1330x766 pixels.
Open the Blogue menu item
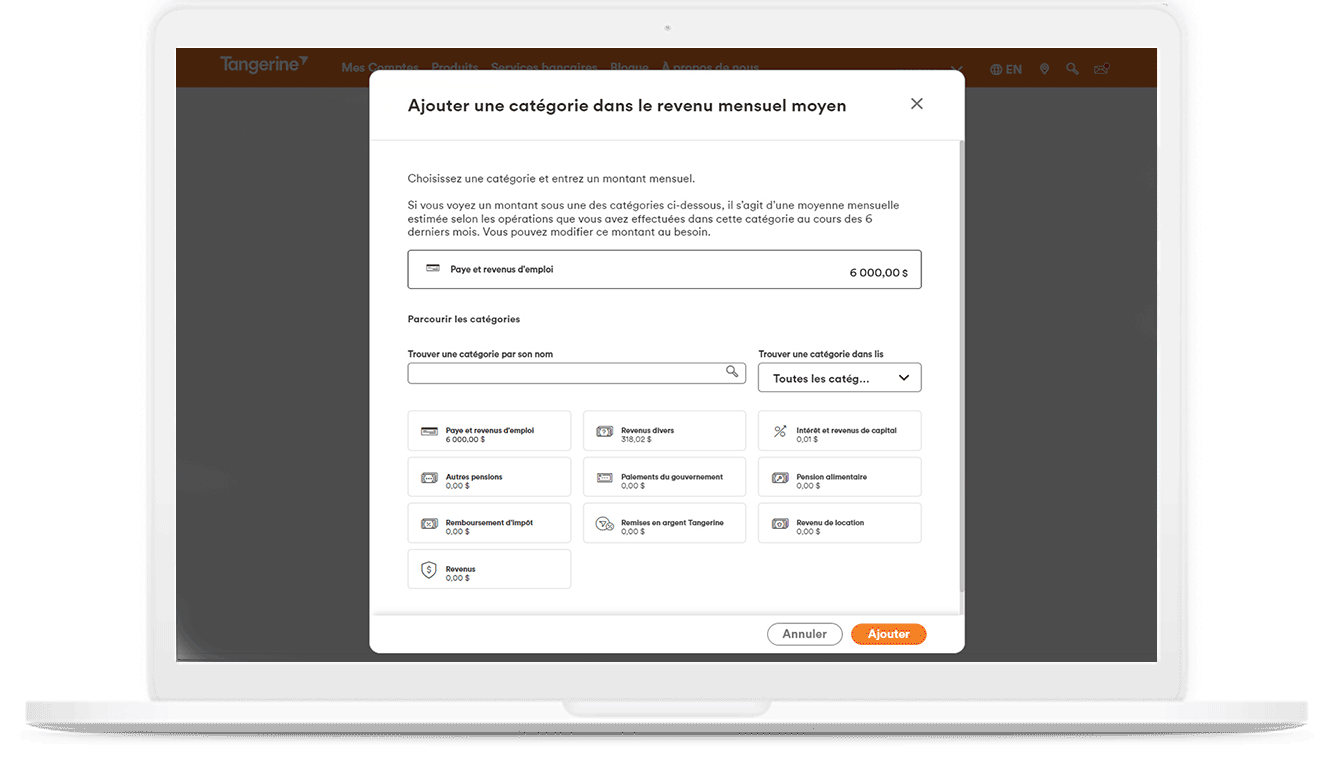tap(629, 68)
